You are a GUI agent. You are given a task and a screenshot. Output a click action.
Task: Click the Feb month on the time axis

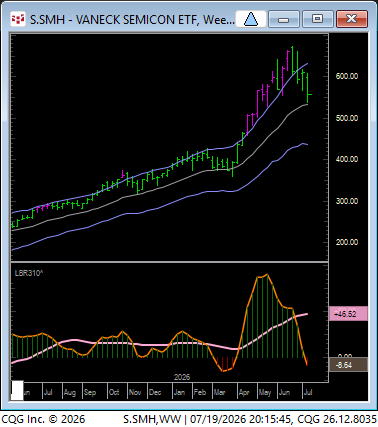(200, 392)
